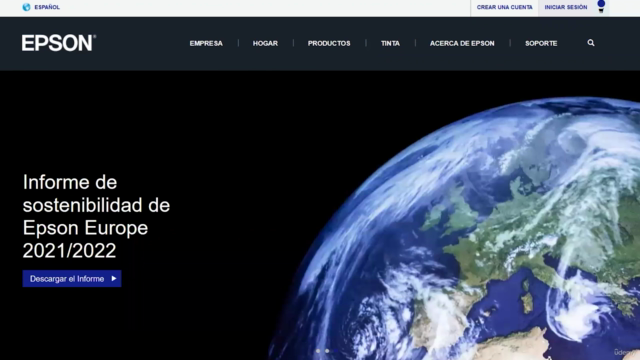The image size is (640, 360).
Task: Open the Productos menu
Action: click(x=329, y=43)
